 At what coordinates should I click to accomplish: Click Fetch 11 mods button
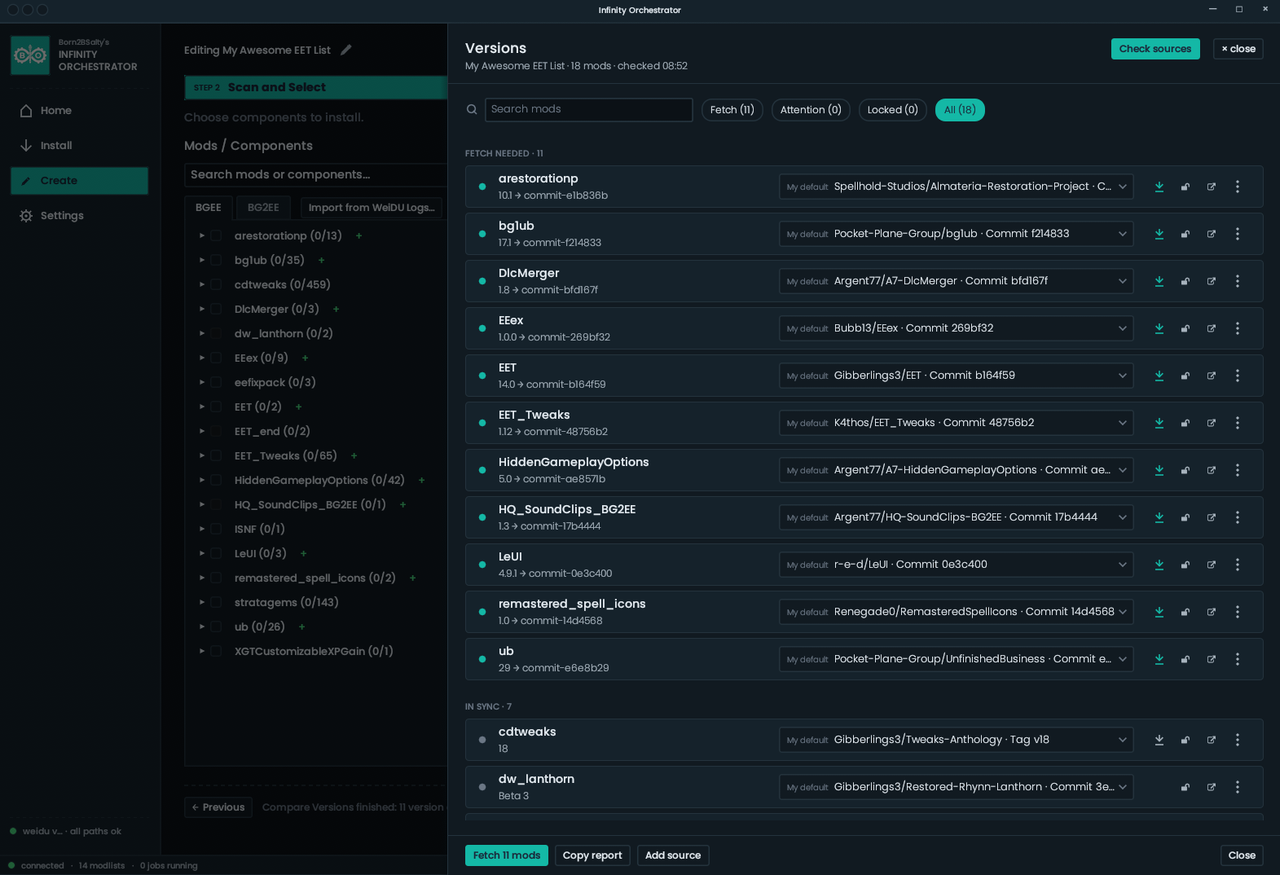click(506, 856)
